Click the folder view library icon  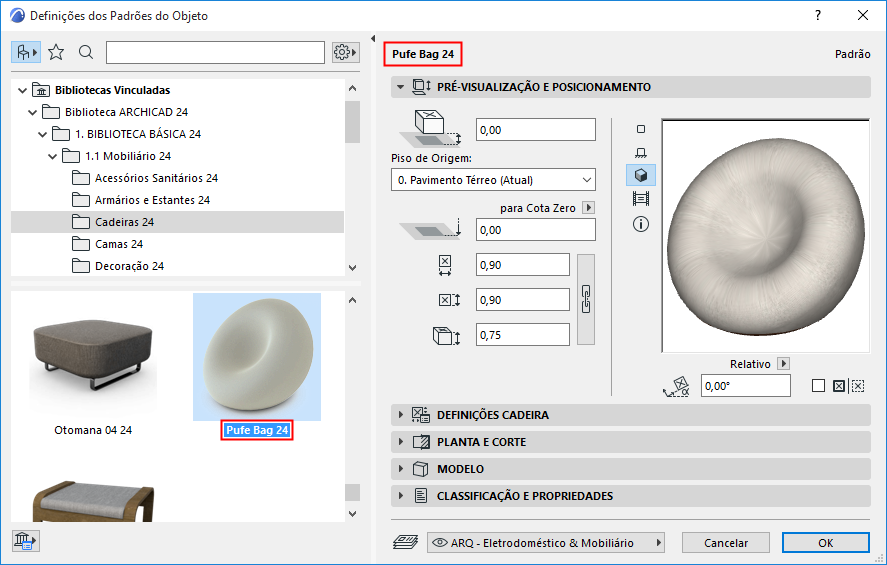click(26, 53)
